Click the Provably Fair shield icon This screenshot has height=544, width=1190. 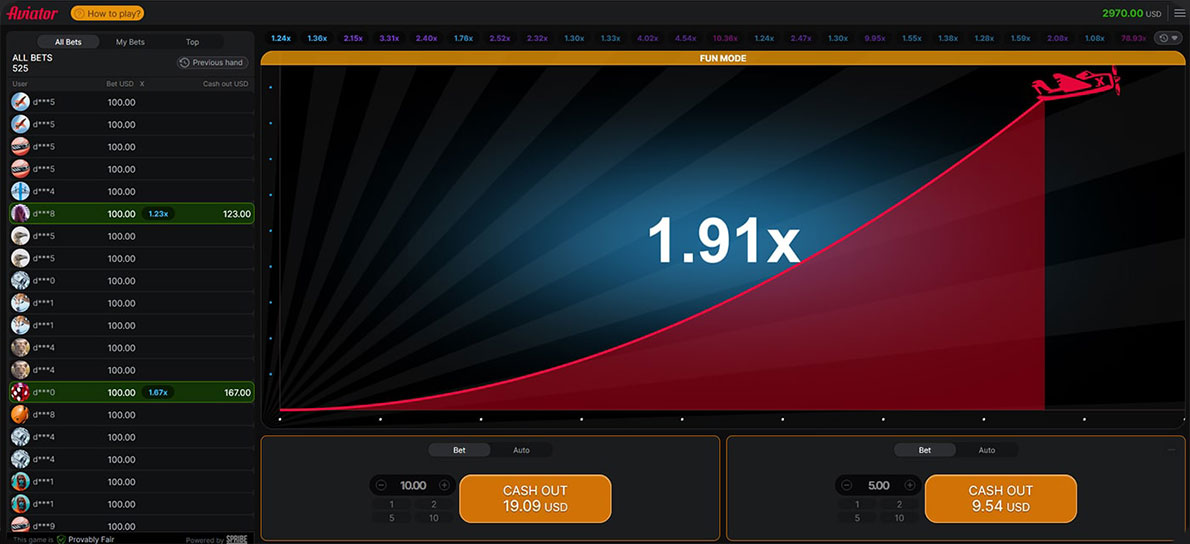(61, 539)
